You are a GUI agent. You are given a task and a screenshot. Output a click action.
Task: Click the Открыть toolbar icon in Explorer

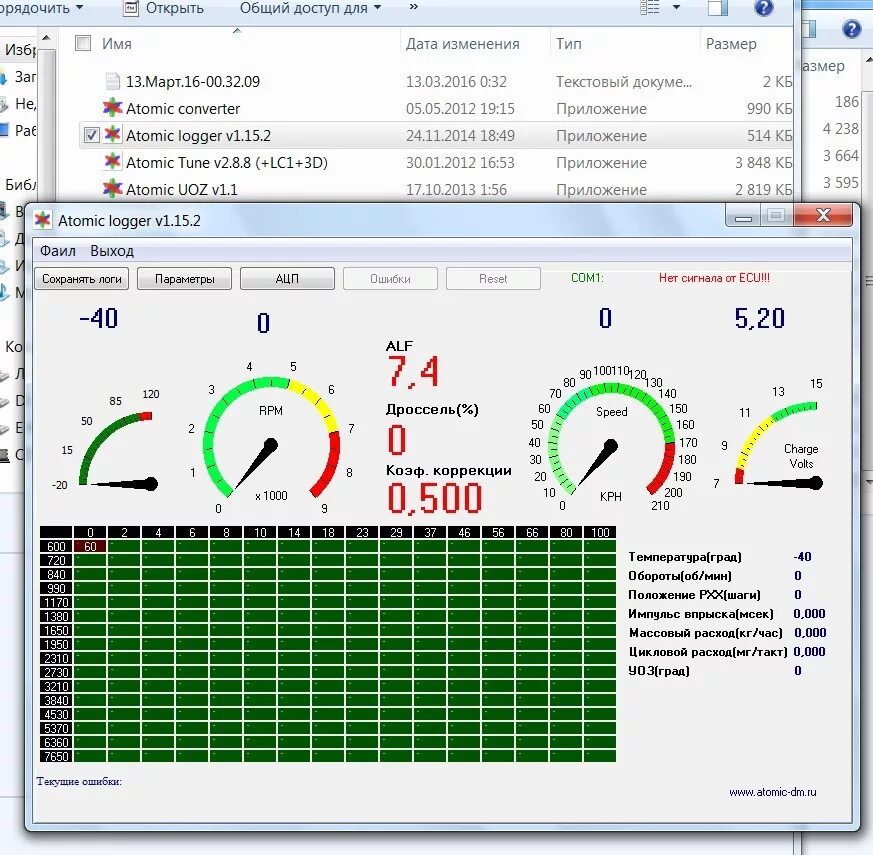click(131, 8)
